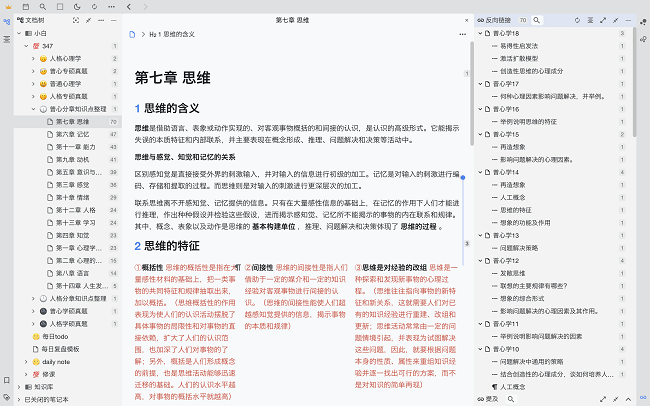
Task: Select the 第七章 思维 editor tab
Action: coord(292,20)
